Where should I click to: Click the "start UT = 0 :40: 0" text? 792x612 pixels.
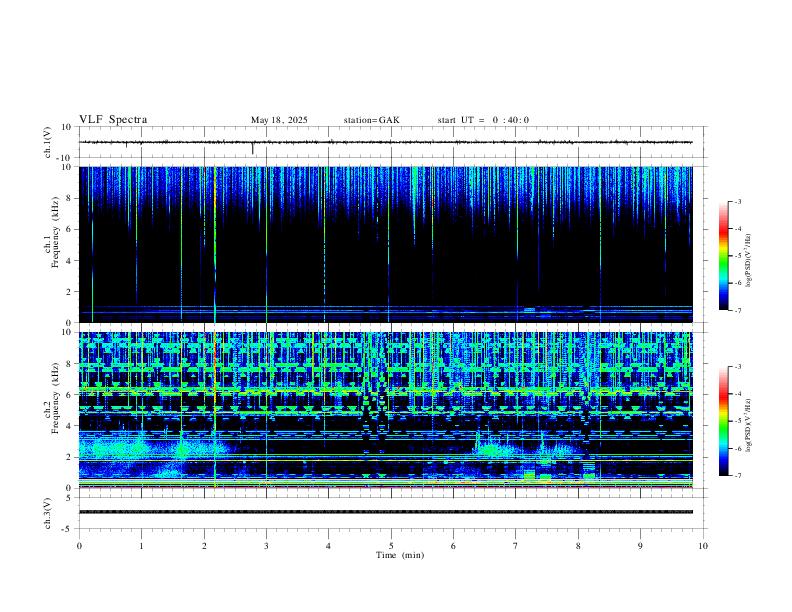click(x=483, y=120)
